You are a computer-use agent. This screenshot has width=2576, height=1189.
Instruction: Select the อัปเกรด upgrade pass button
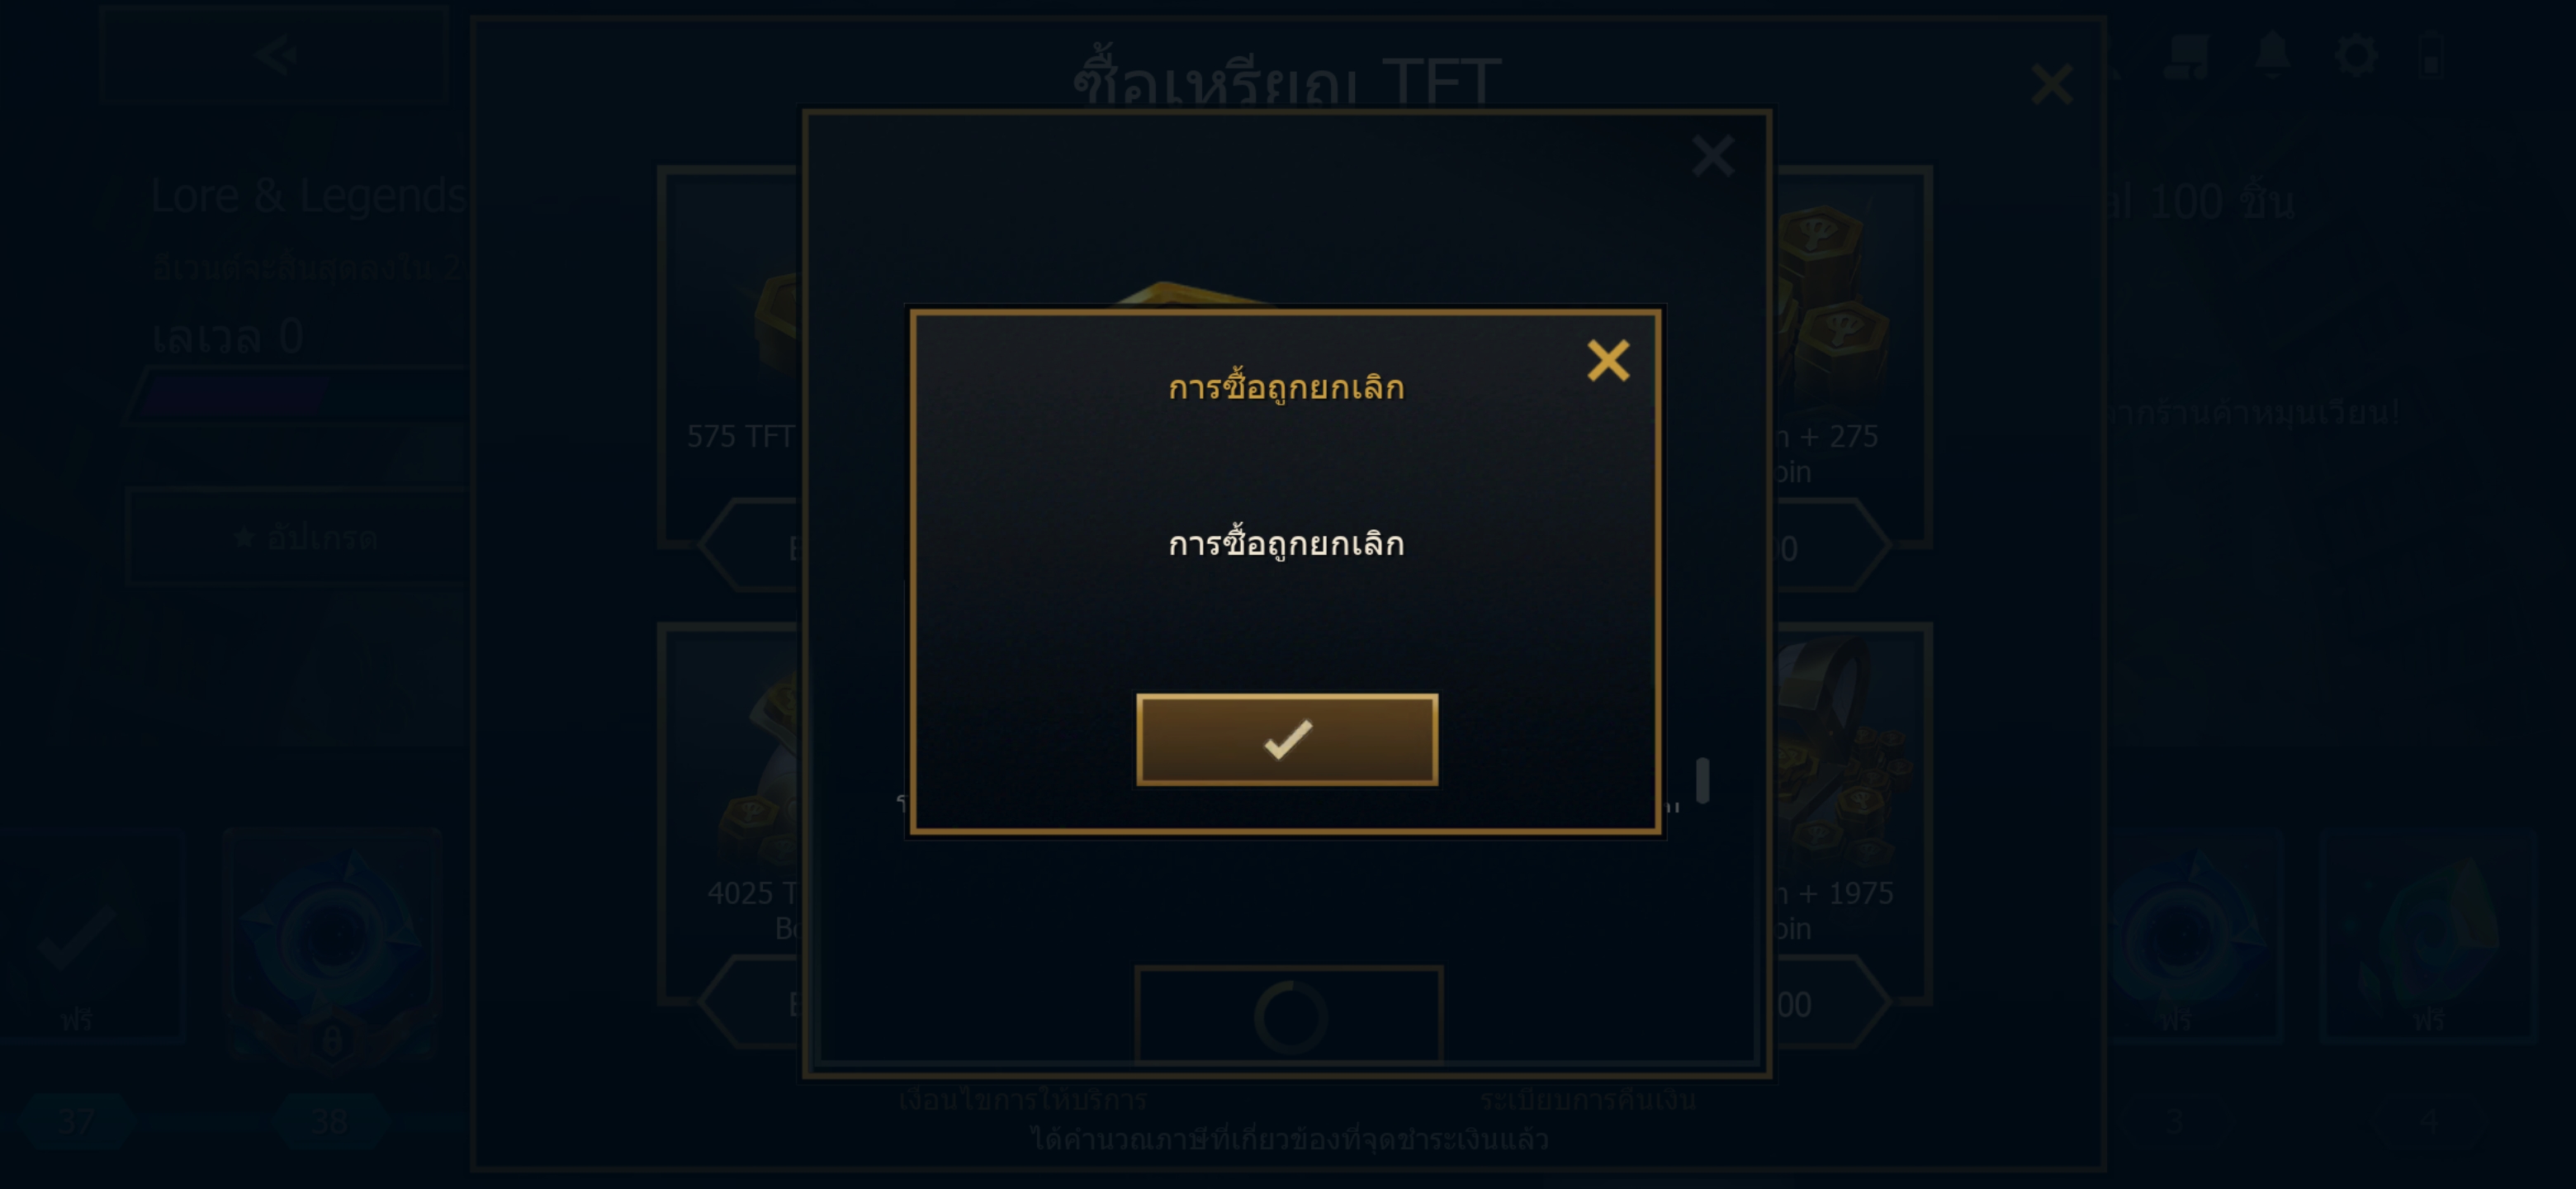click(x=298, y=537)
